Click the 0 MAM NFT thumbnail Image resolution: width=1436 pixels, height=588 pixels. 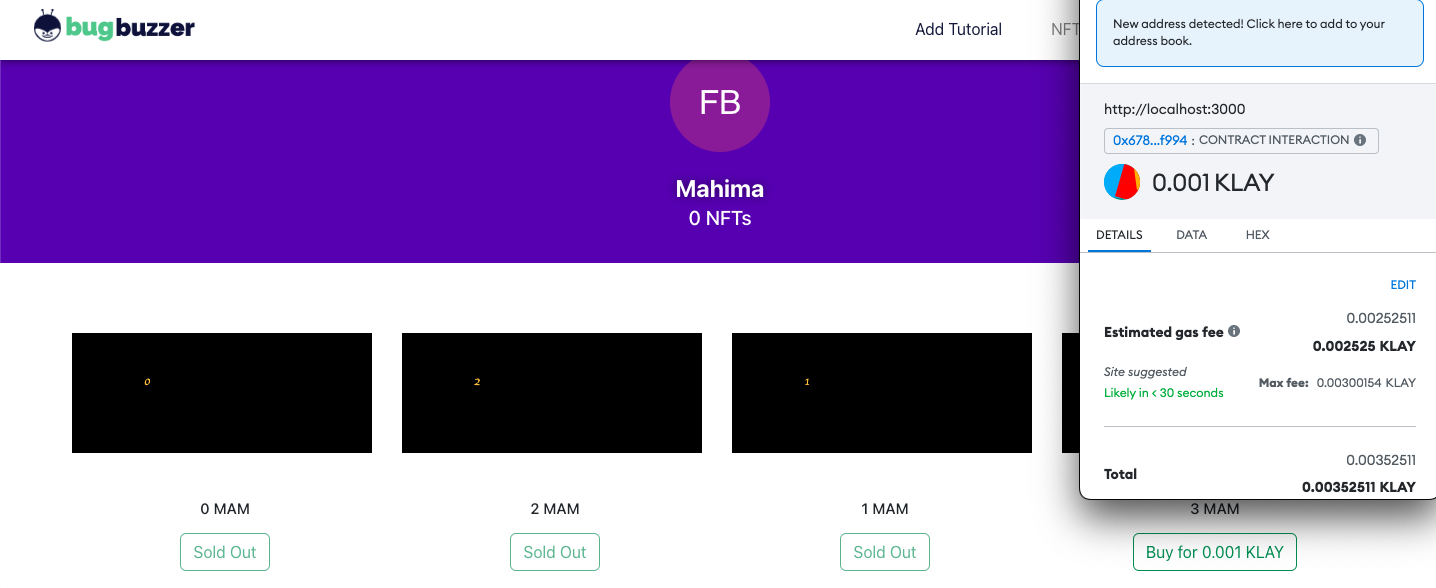tap(221, 392)
